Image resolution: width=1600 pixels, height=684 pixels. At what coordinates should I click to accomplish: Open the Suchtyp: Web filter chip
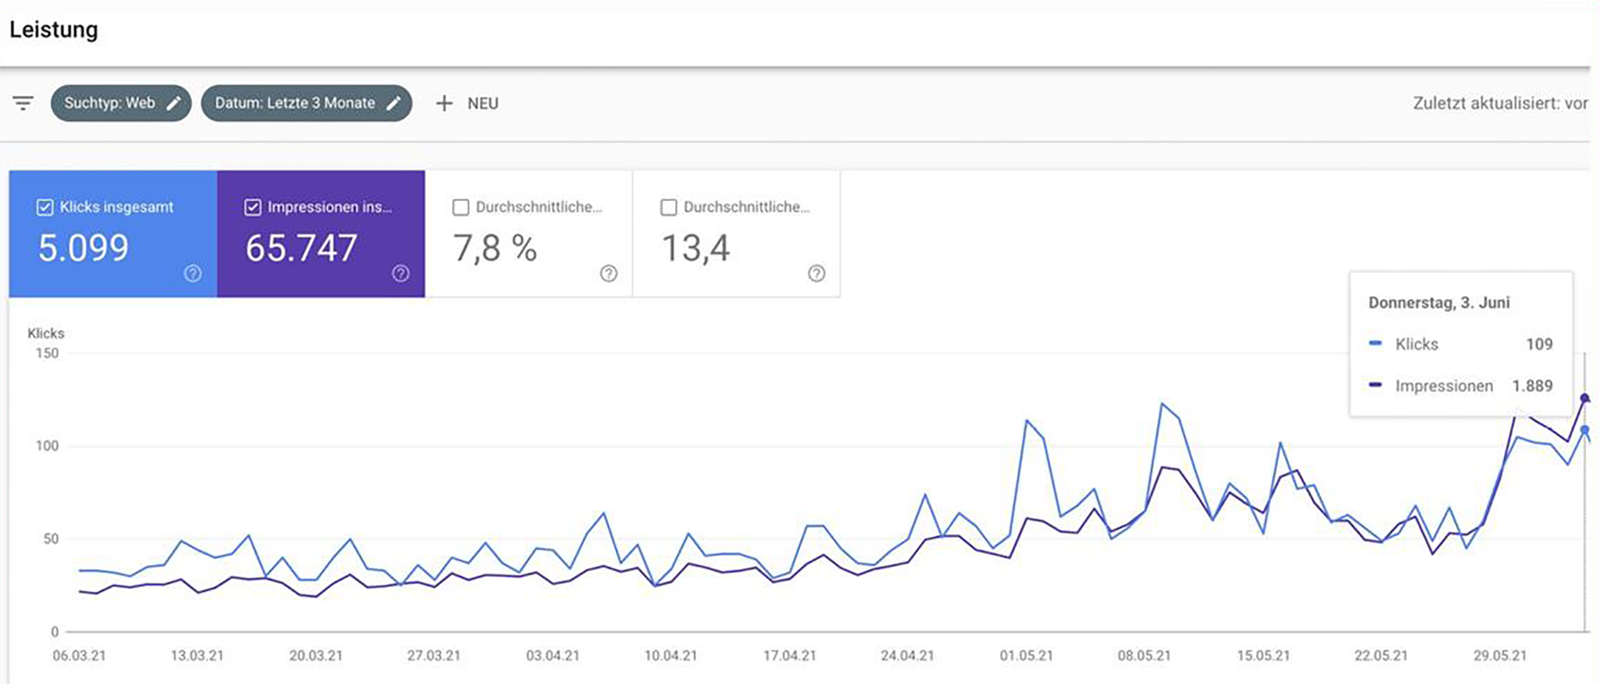[x=109, y=103]
